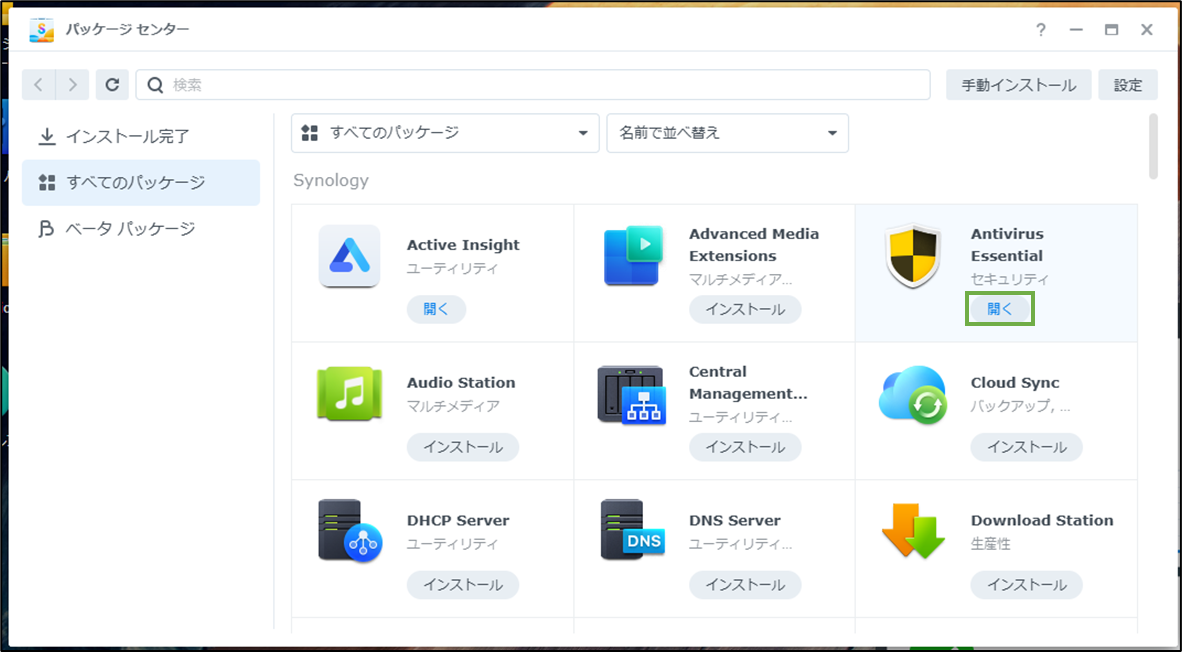Image resolution: width=1182 pixels, height=652 pixels.
Task: Open Active Insight with 開く button
Action: pyautogui.click(x=436, y=309)
